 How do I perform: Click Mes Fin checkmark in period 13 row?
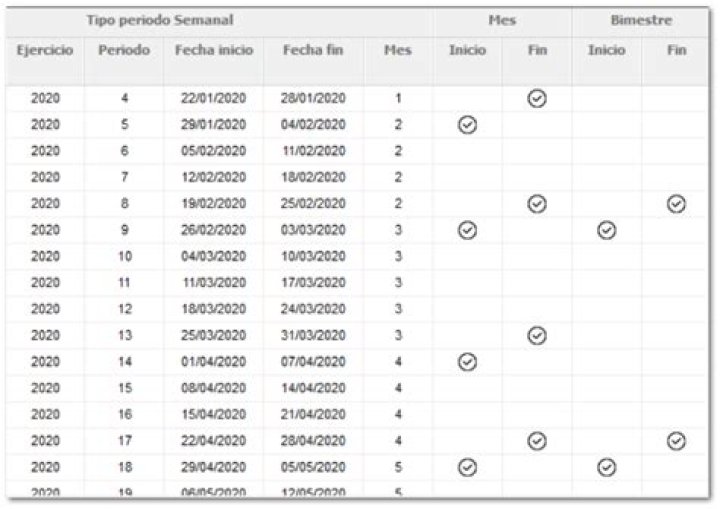(x=537, y=335)
